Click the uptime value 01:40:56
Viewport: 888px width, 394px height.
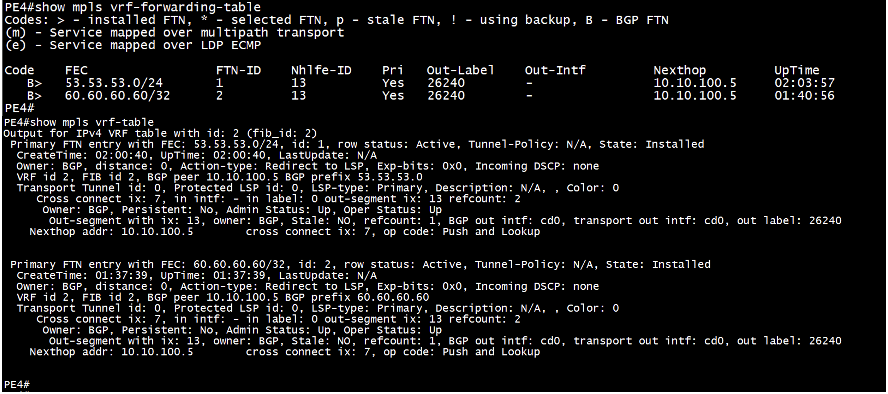pyautogui.click(x=804, y=96)
